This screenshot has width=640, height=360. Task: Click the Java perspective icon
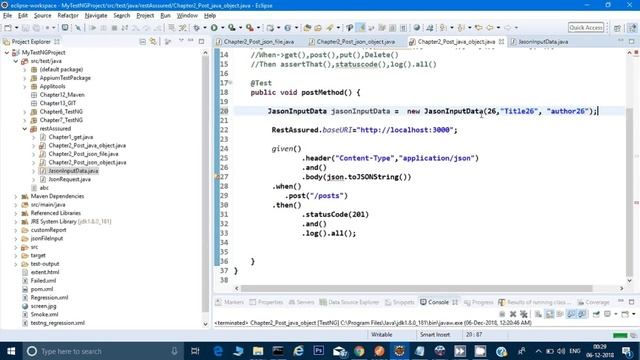click(x=632, y=28)
